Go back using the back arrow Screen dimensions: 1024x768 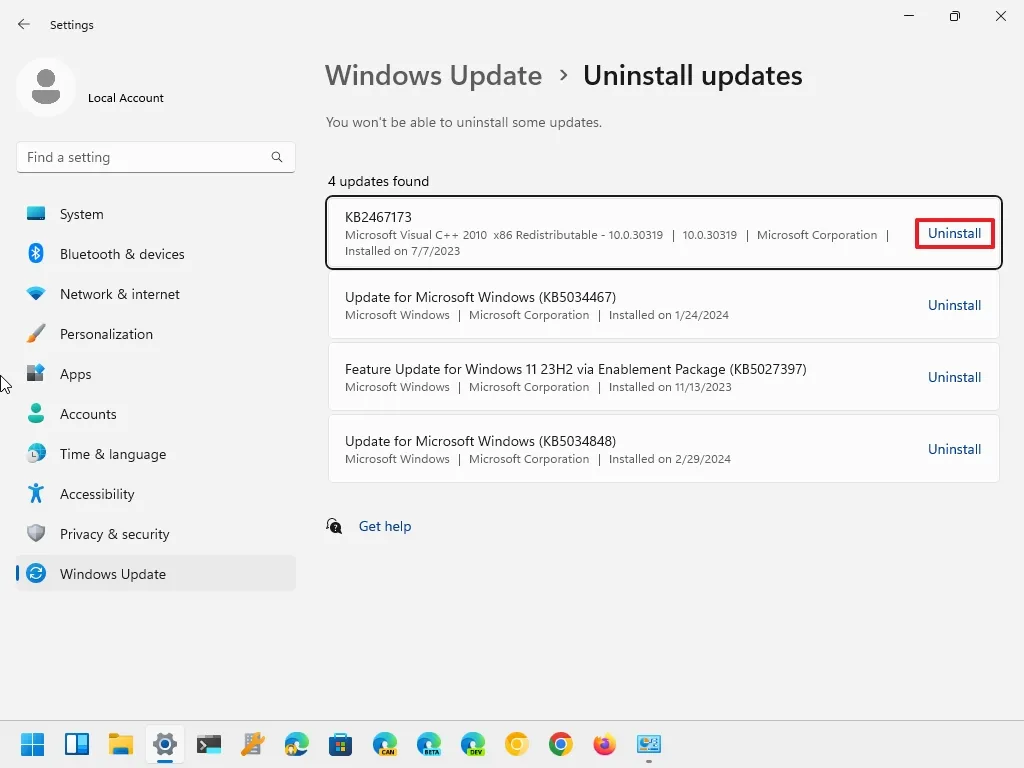click(x=23, y=24)
